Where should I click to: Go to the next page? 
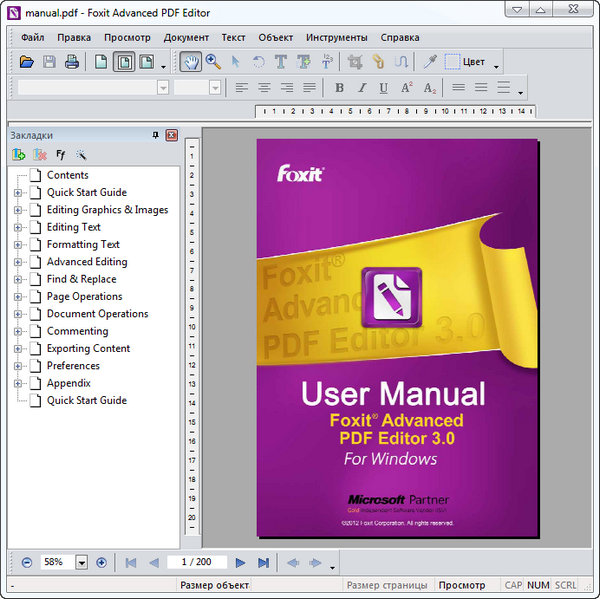240,563
